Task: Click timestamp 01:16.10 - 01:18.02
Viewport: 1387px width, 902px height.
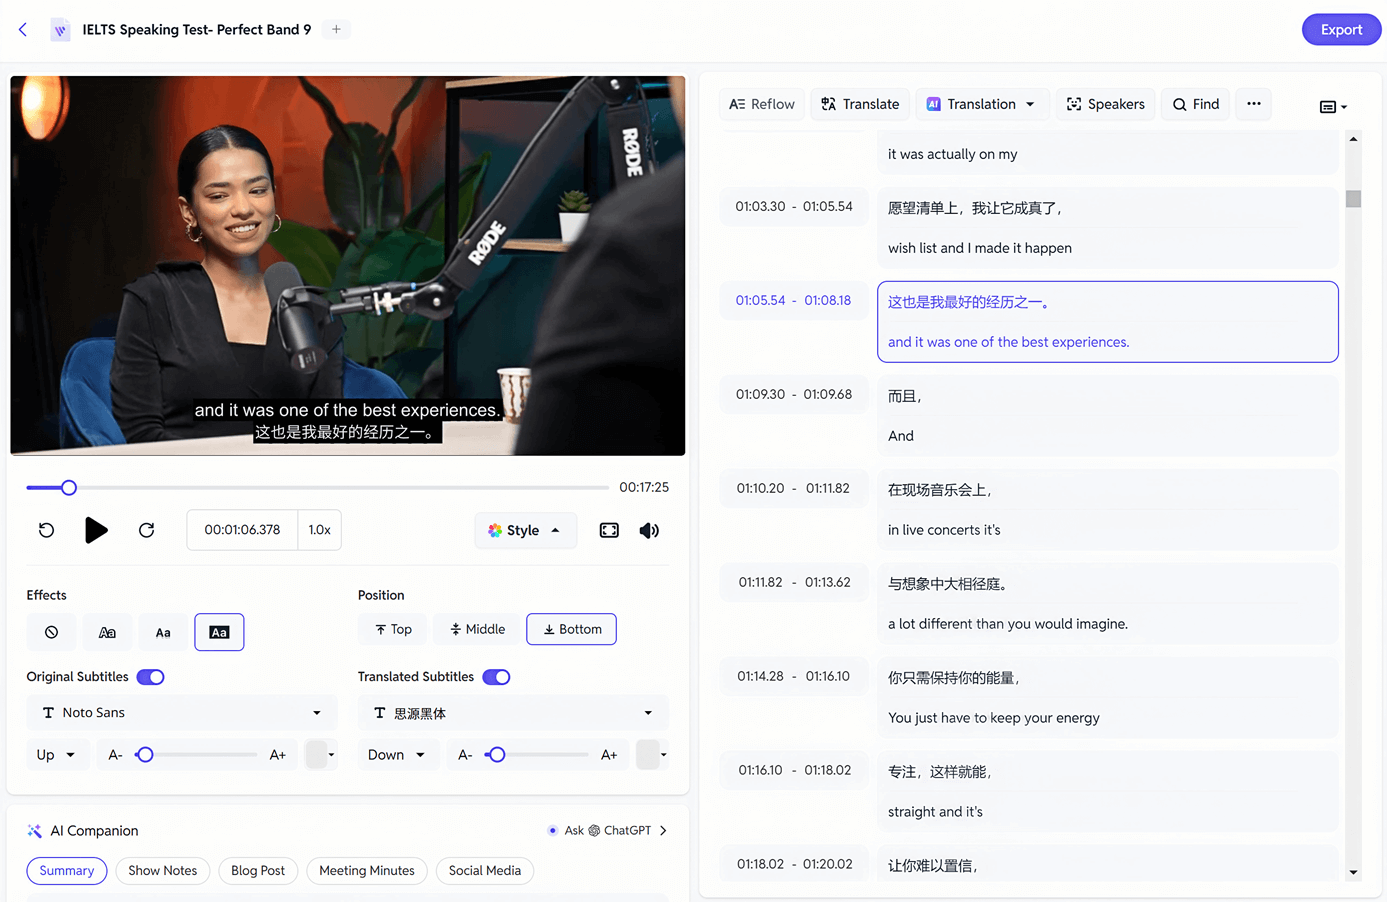Action: [794, 771]
